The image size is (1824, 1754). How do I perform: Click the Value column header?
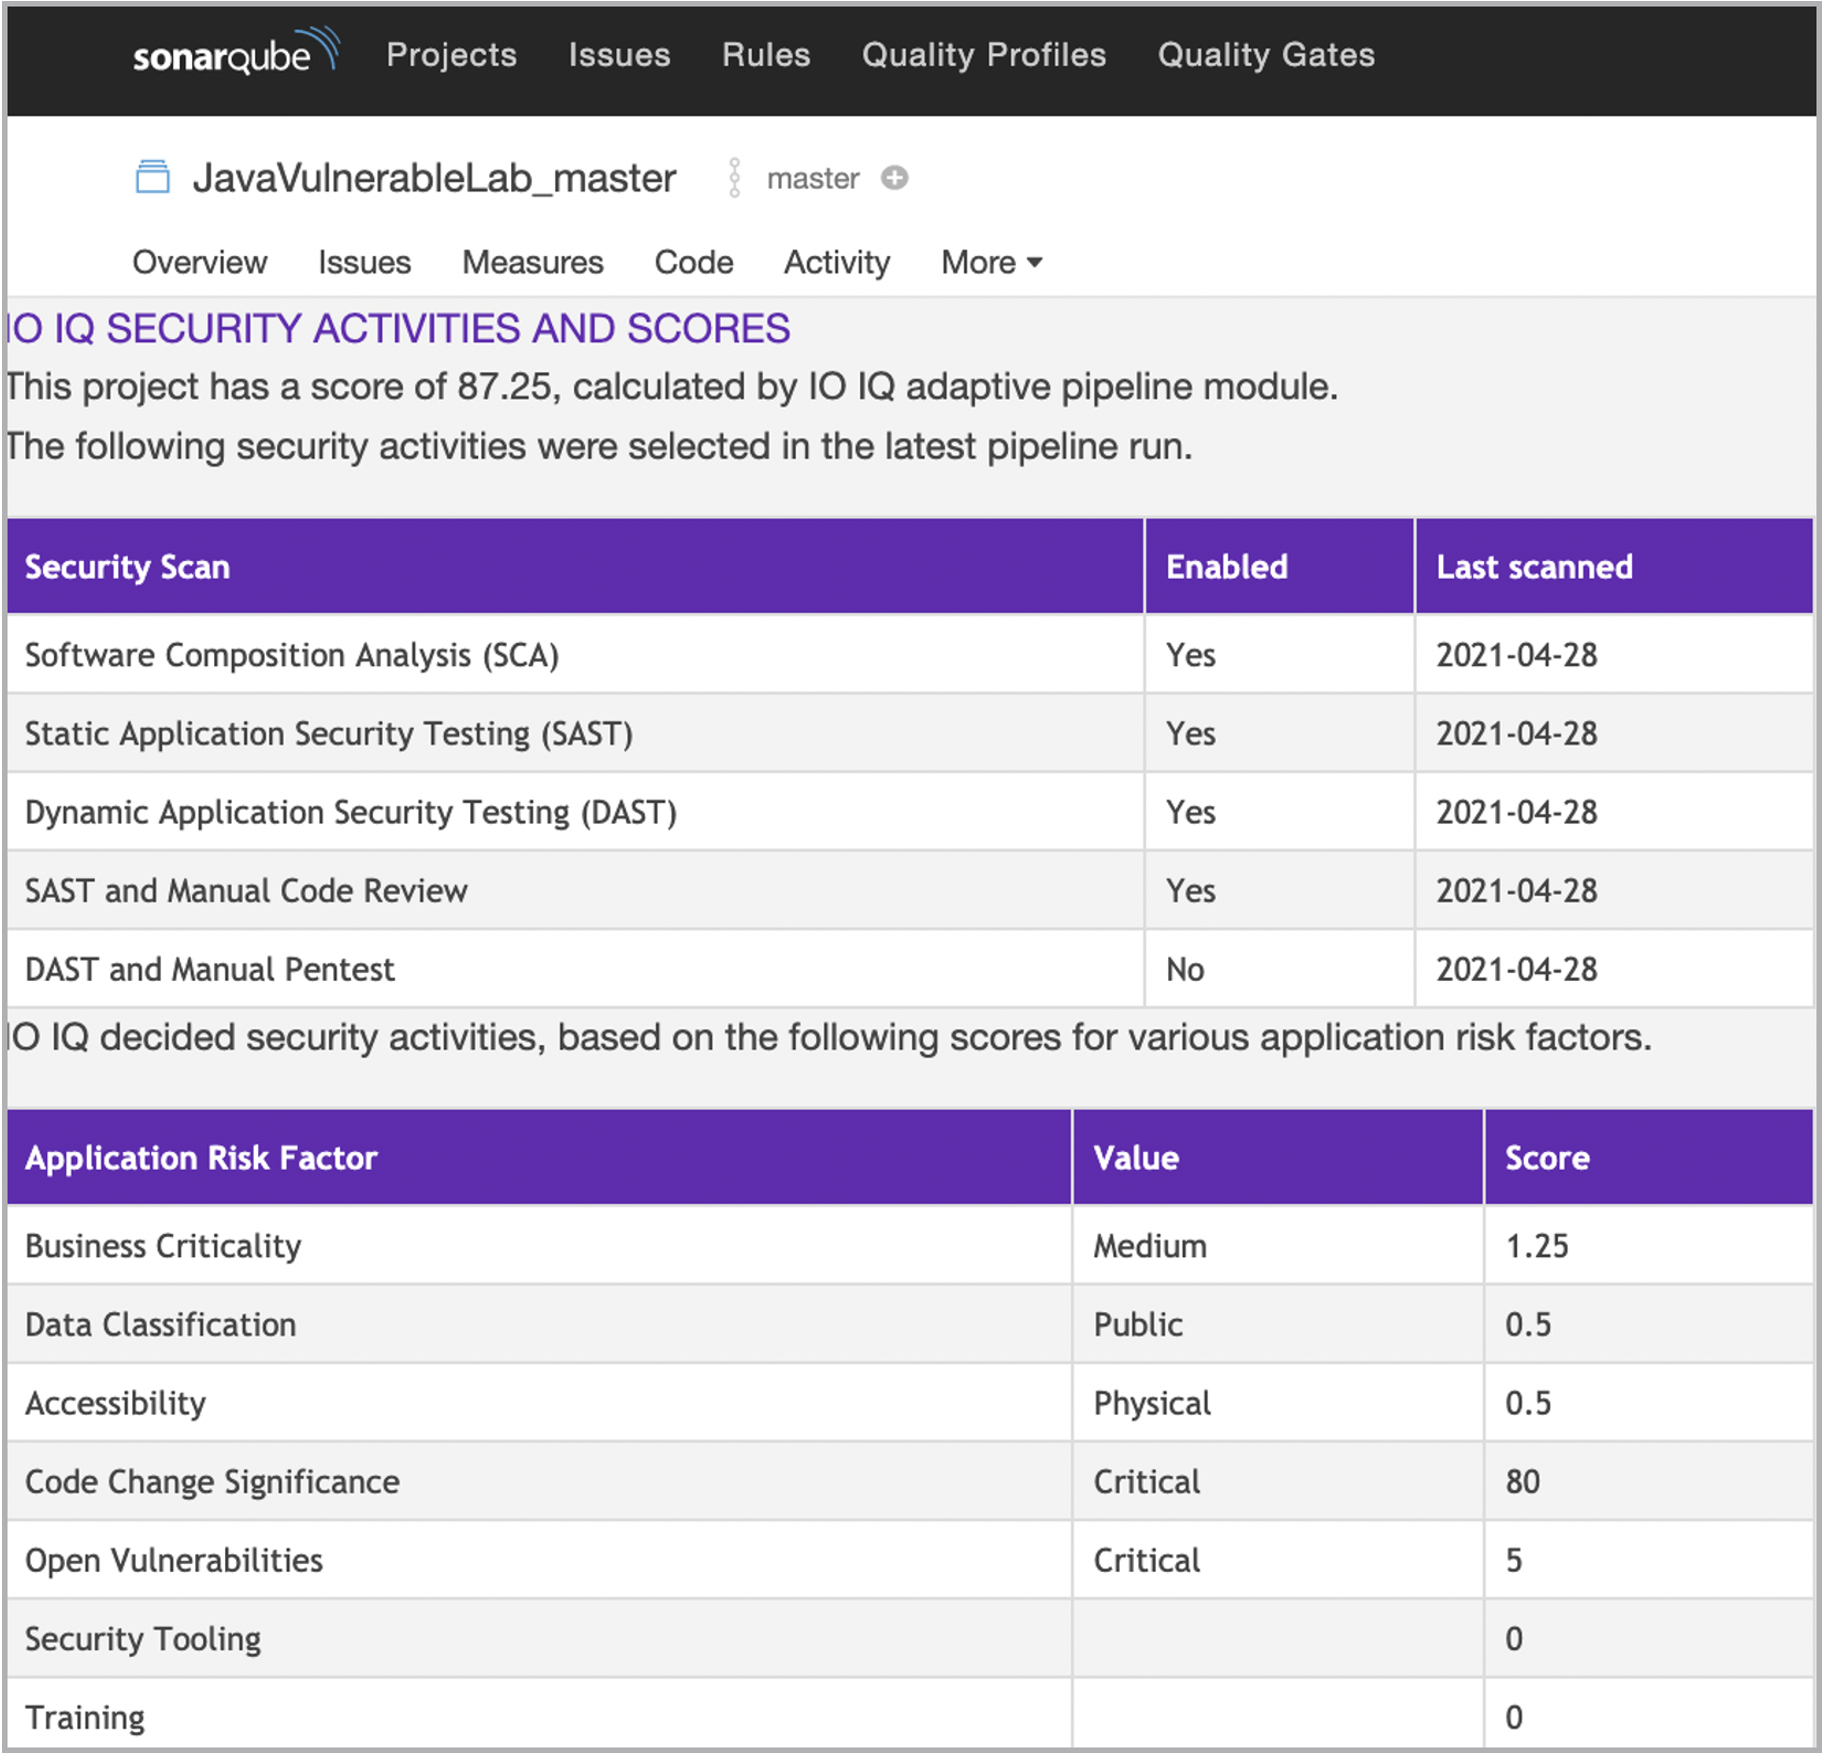point(1278,1157)
